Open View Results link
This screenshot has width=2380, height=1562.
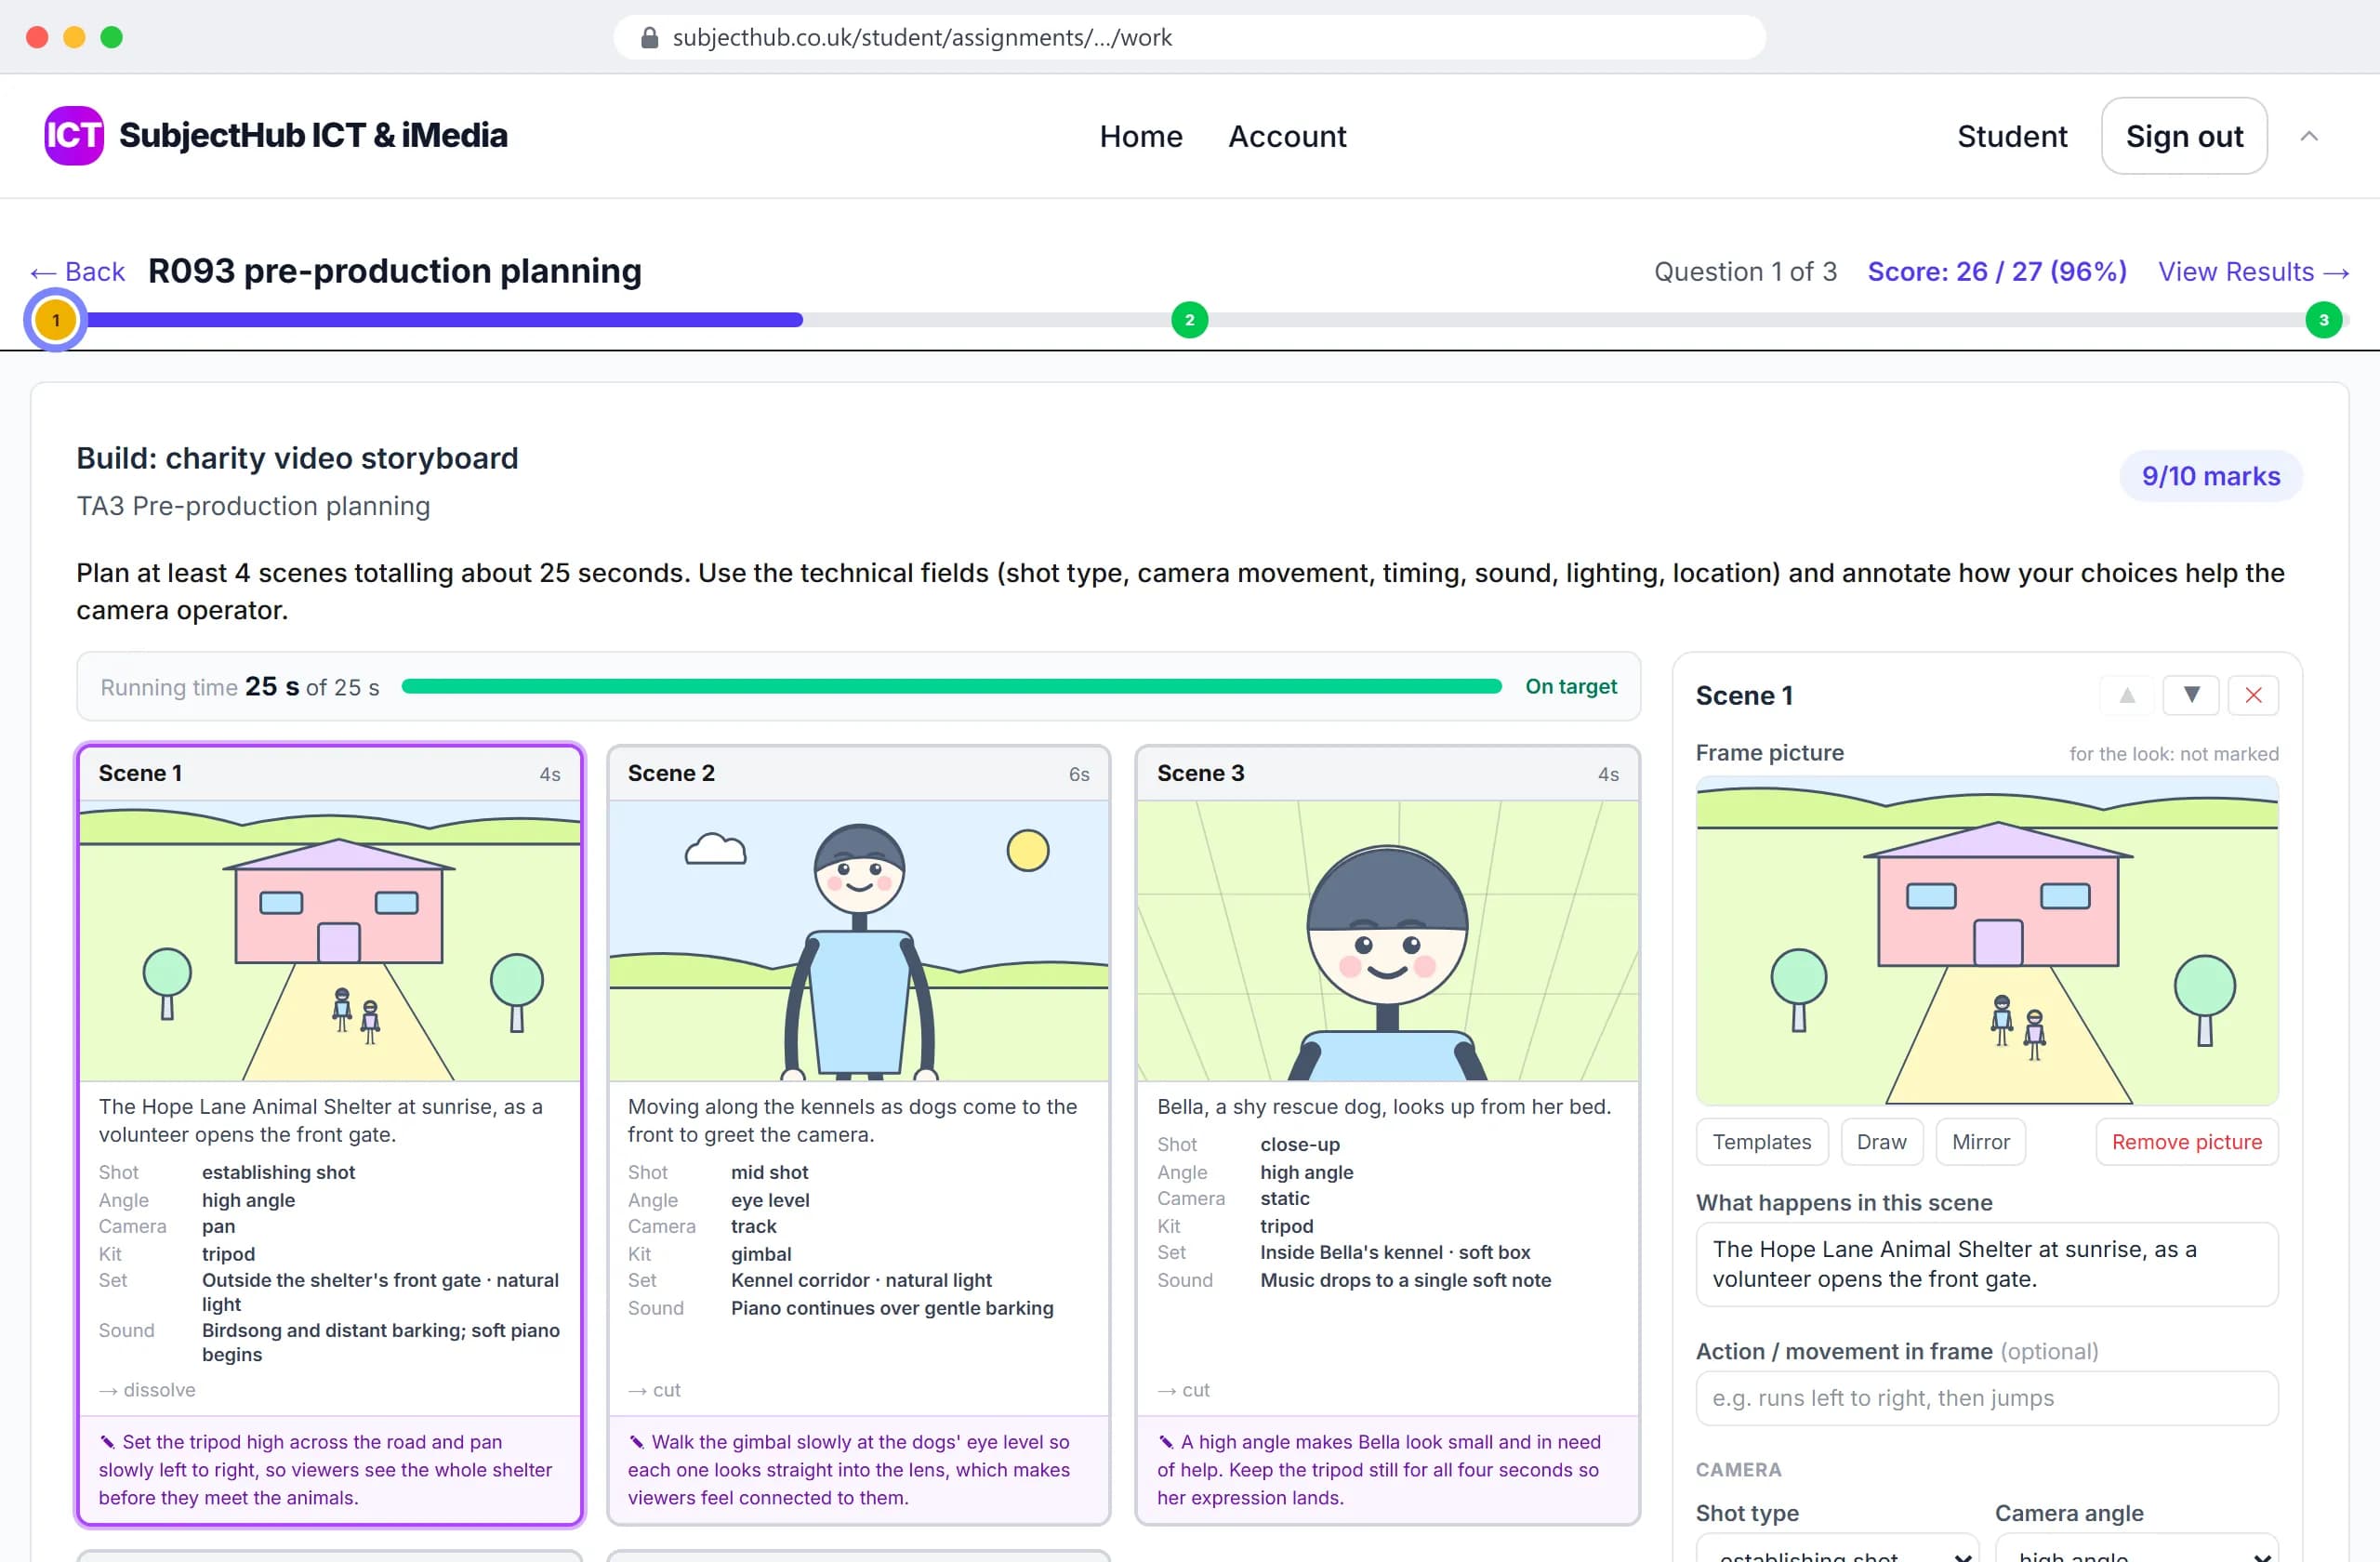point(2253,272)
